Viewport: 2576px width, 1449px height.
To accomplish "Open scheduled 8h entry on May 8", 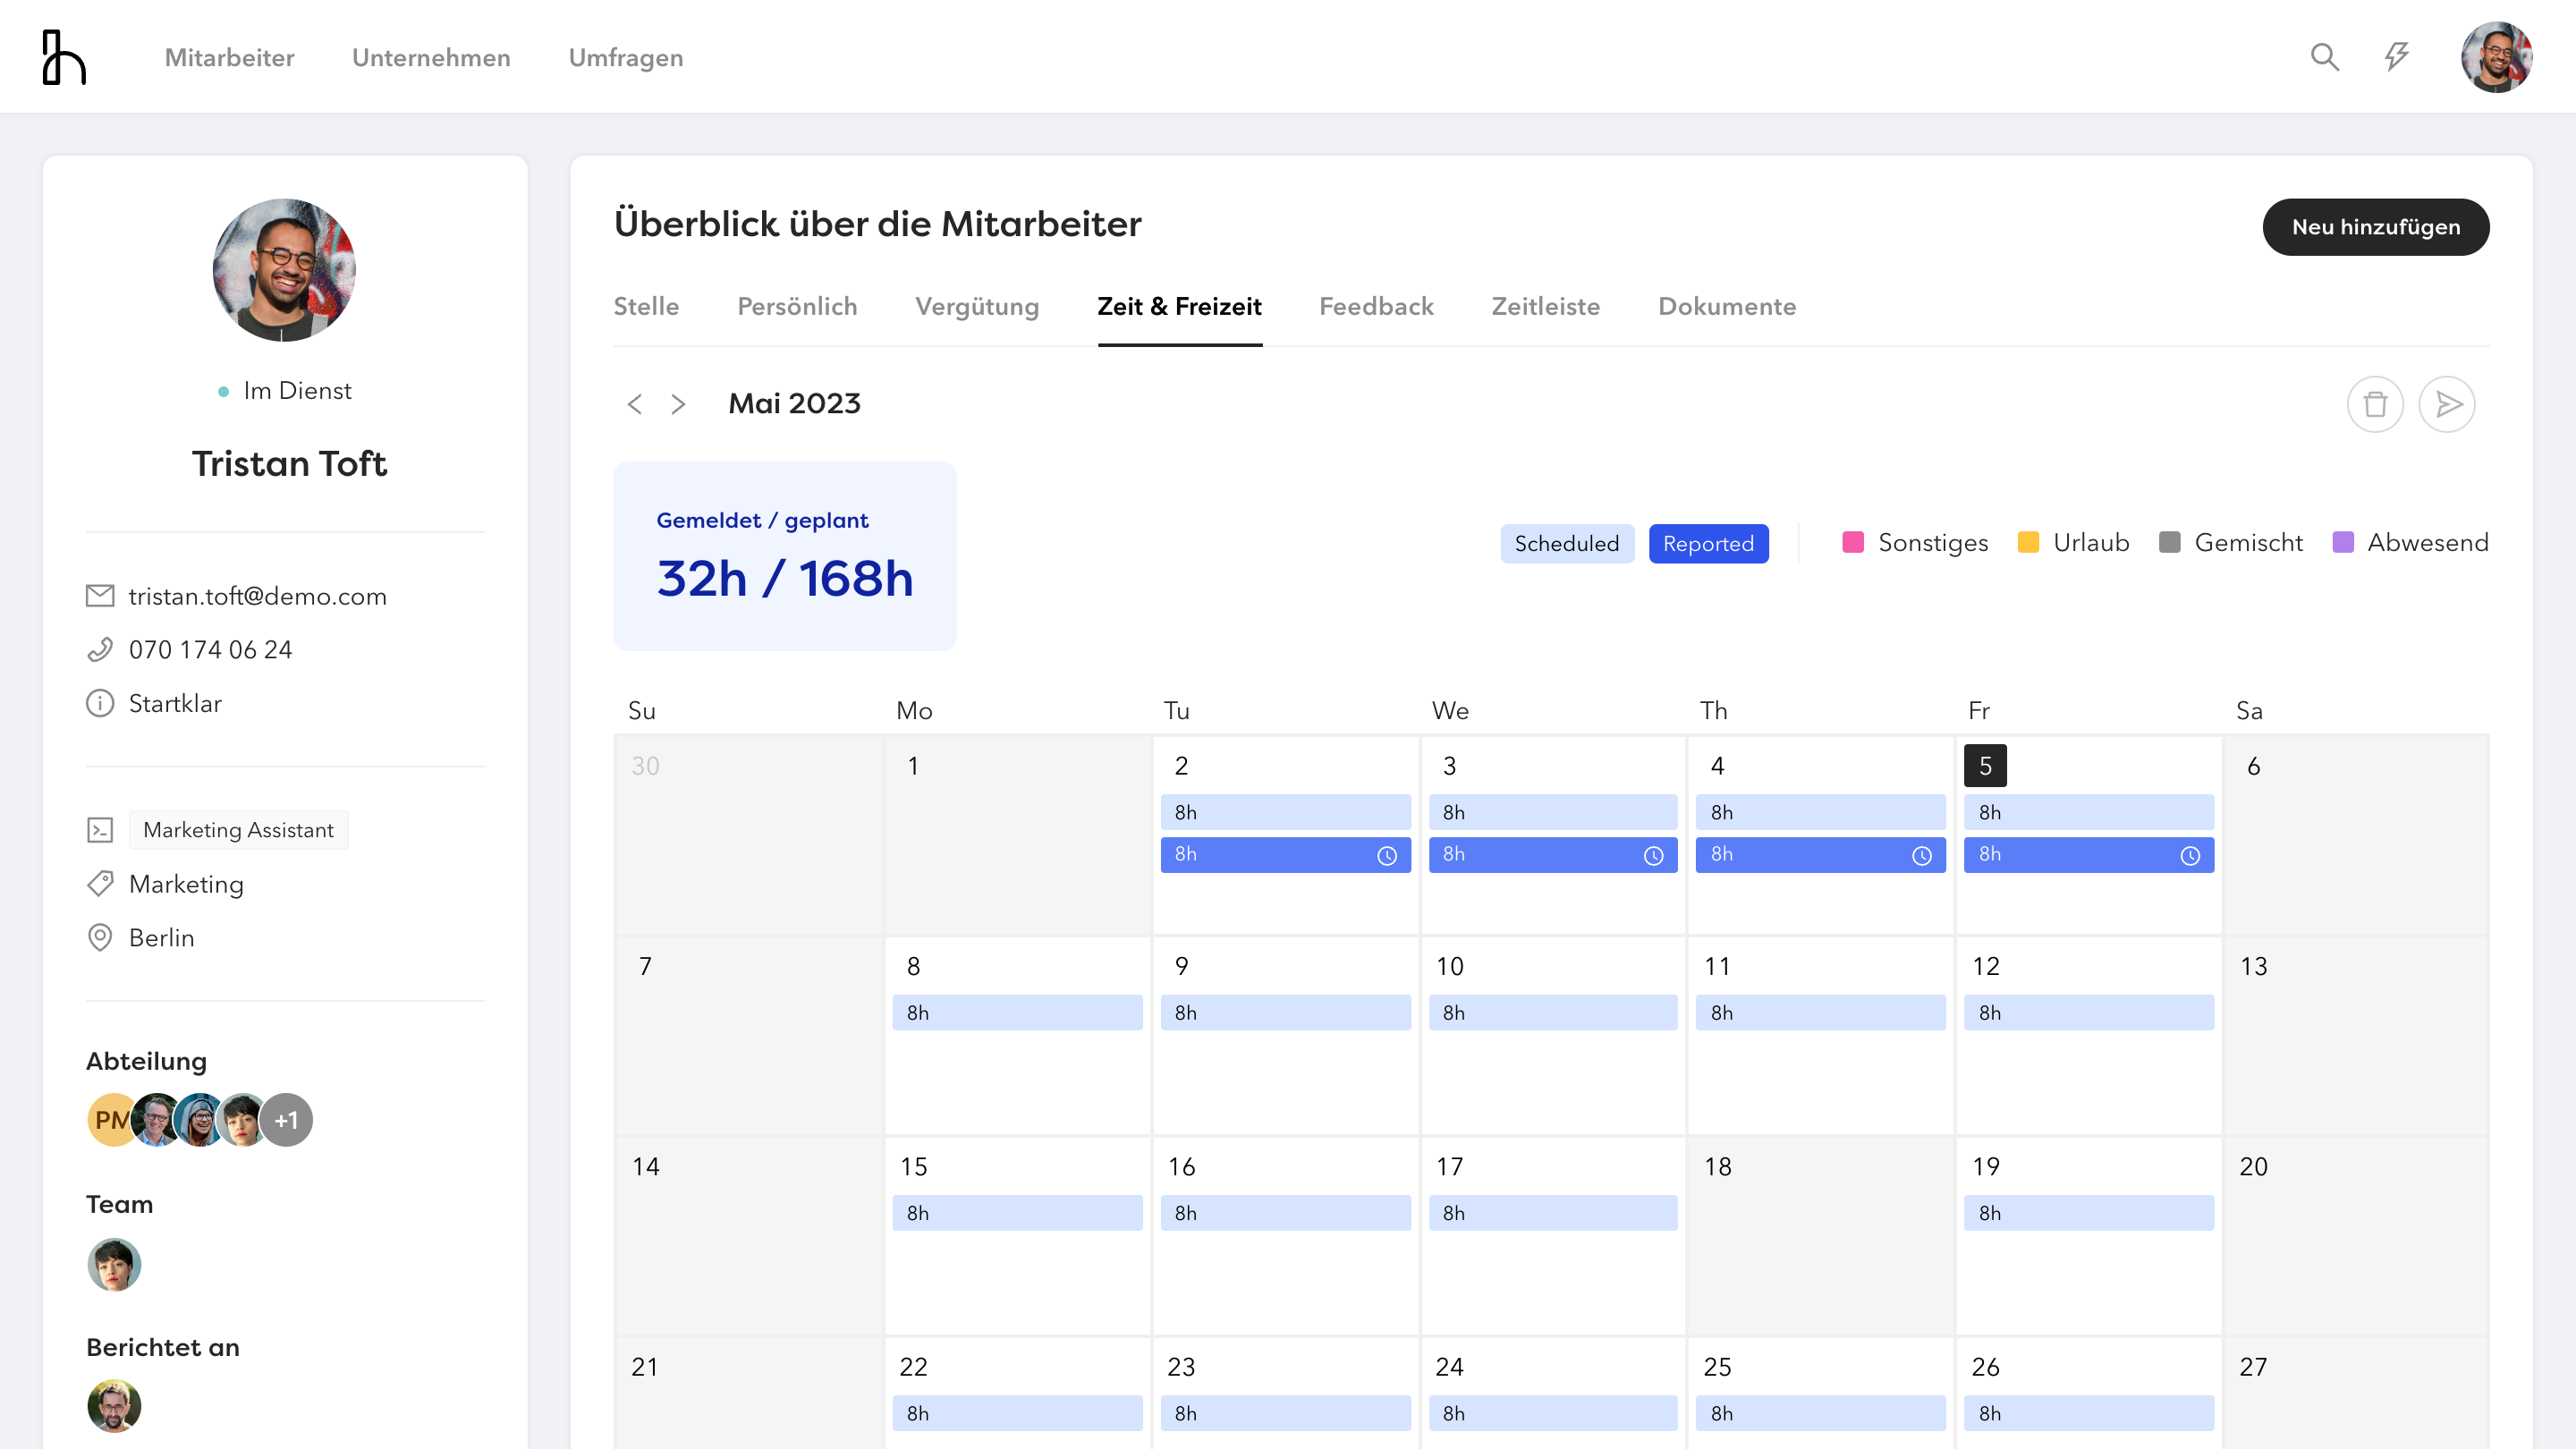I will coord(1017,1012).
